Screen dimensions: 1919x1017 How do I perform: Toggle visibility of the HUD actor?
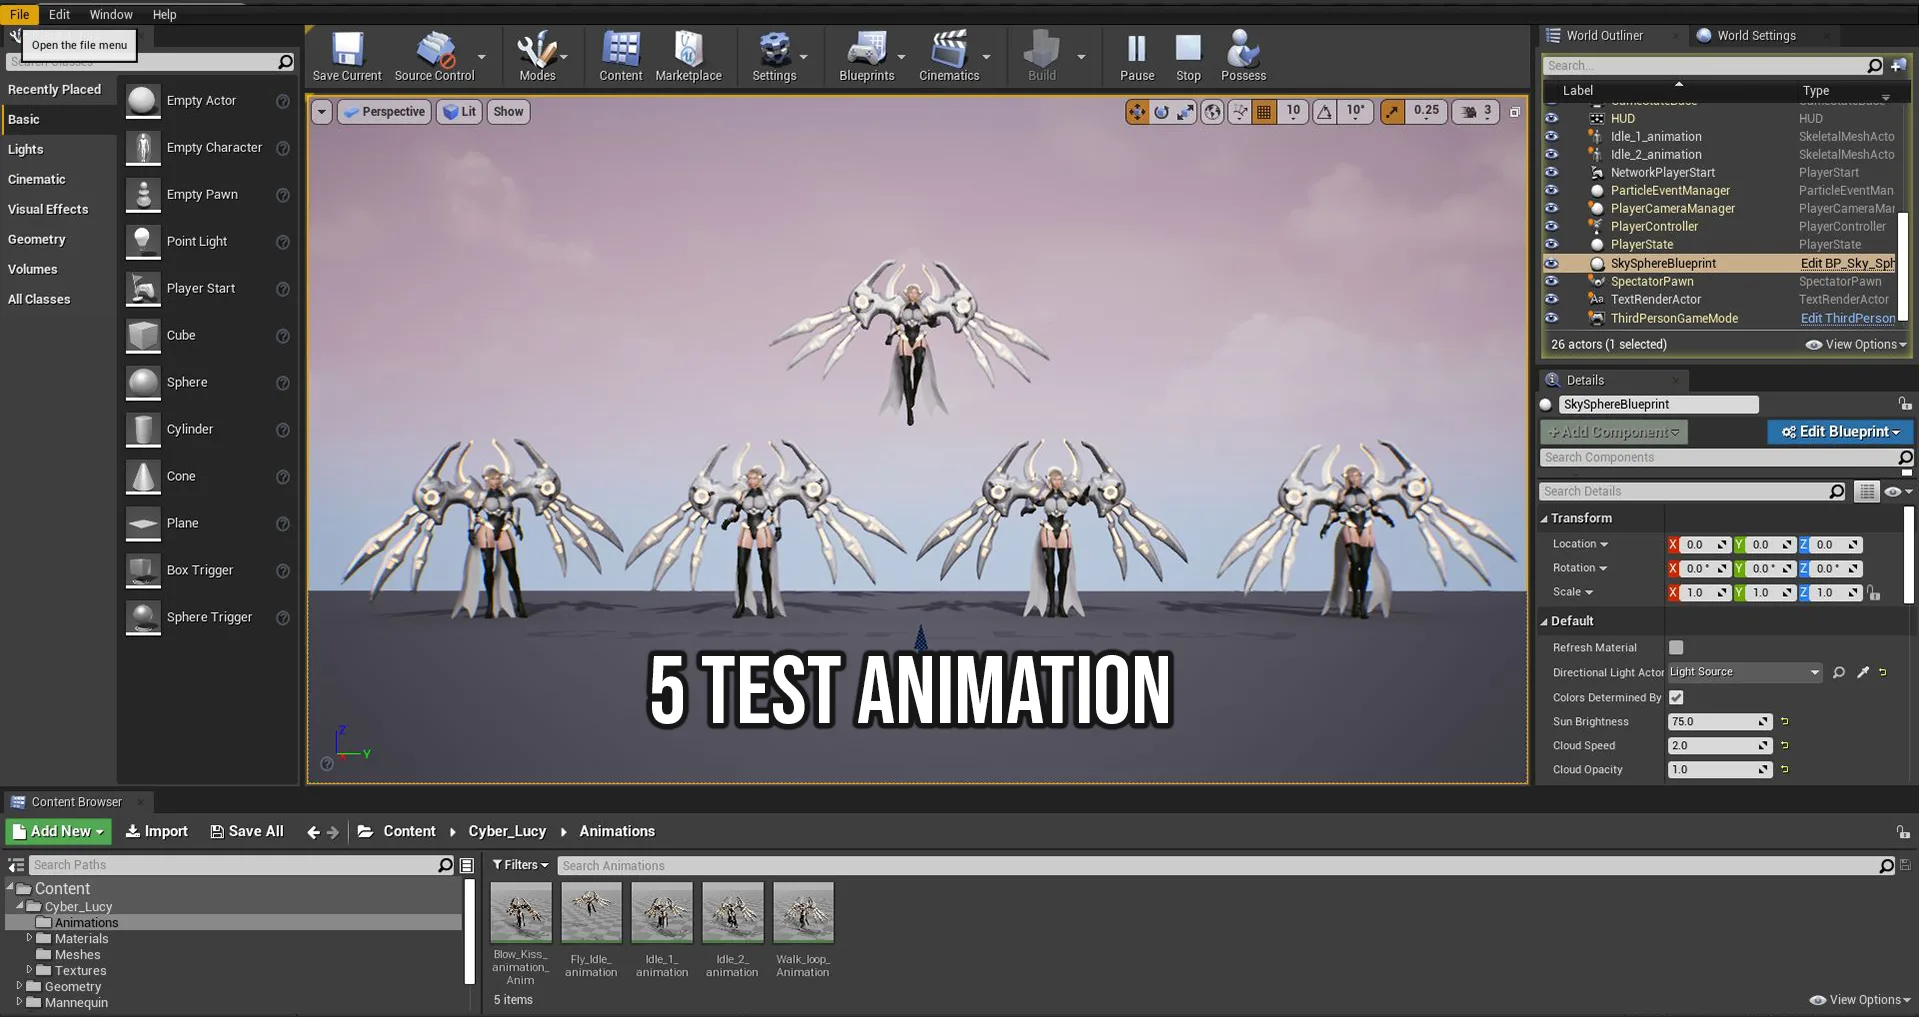coord(1551,118)
